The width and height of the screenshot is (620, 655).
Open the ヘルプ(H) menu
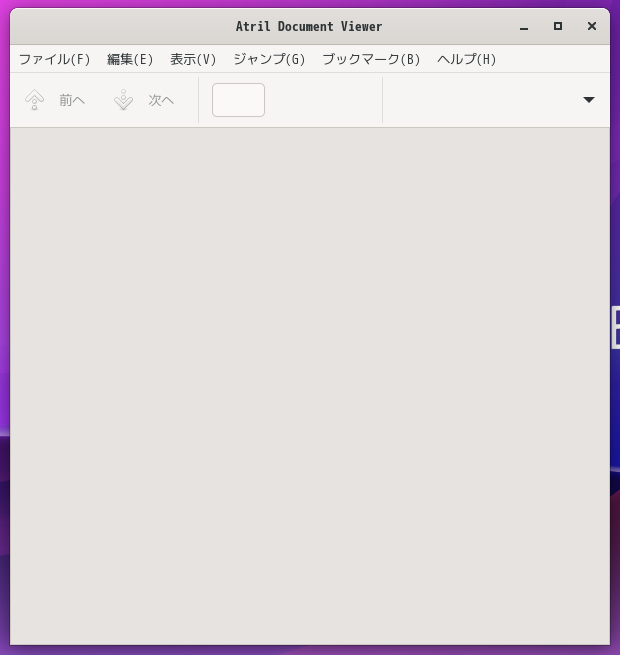[466, 59]
